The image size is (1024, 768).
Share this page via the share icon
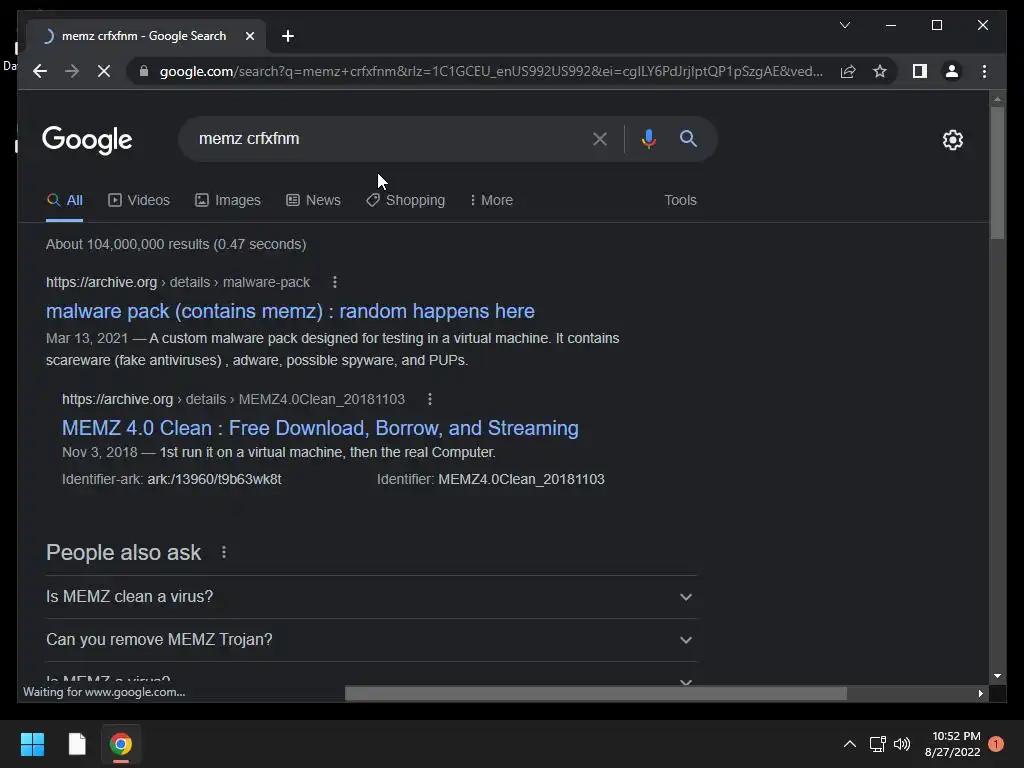(x=848, y=71)
